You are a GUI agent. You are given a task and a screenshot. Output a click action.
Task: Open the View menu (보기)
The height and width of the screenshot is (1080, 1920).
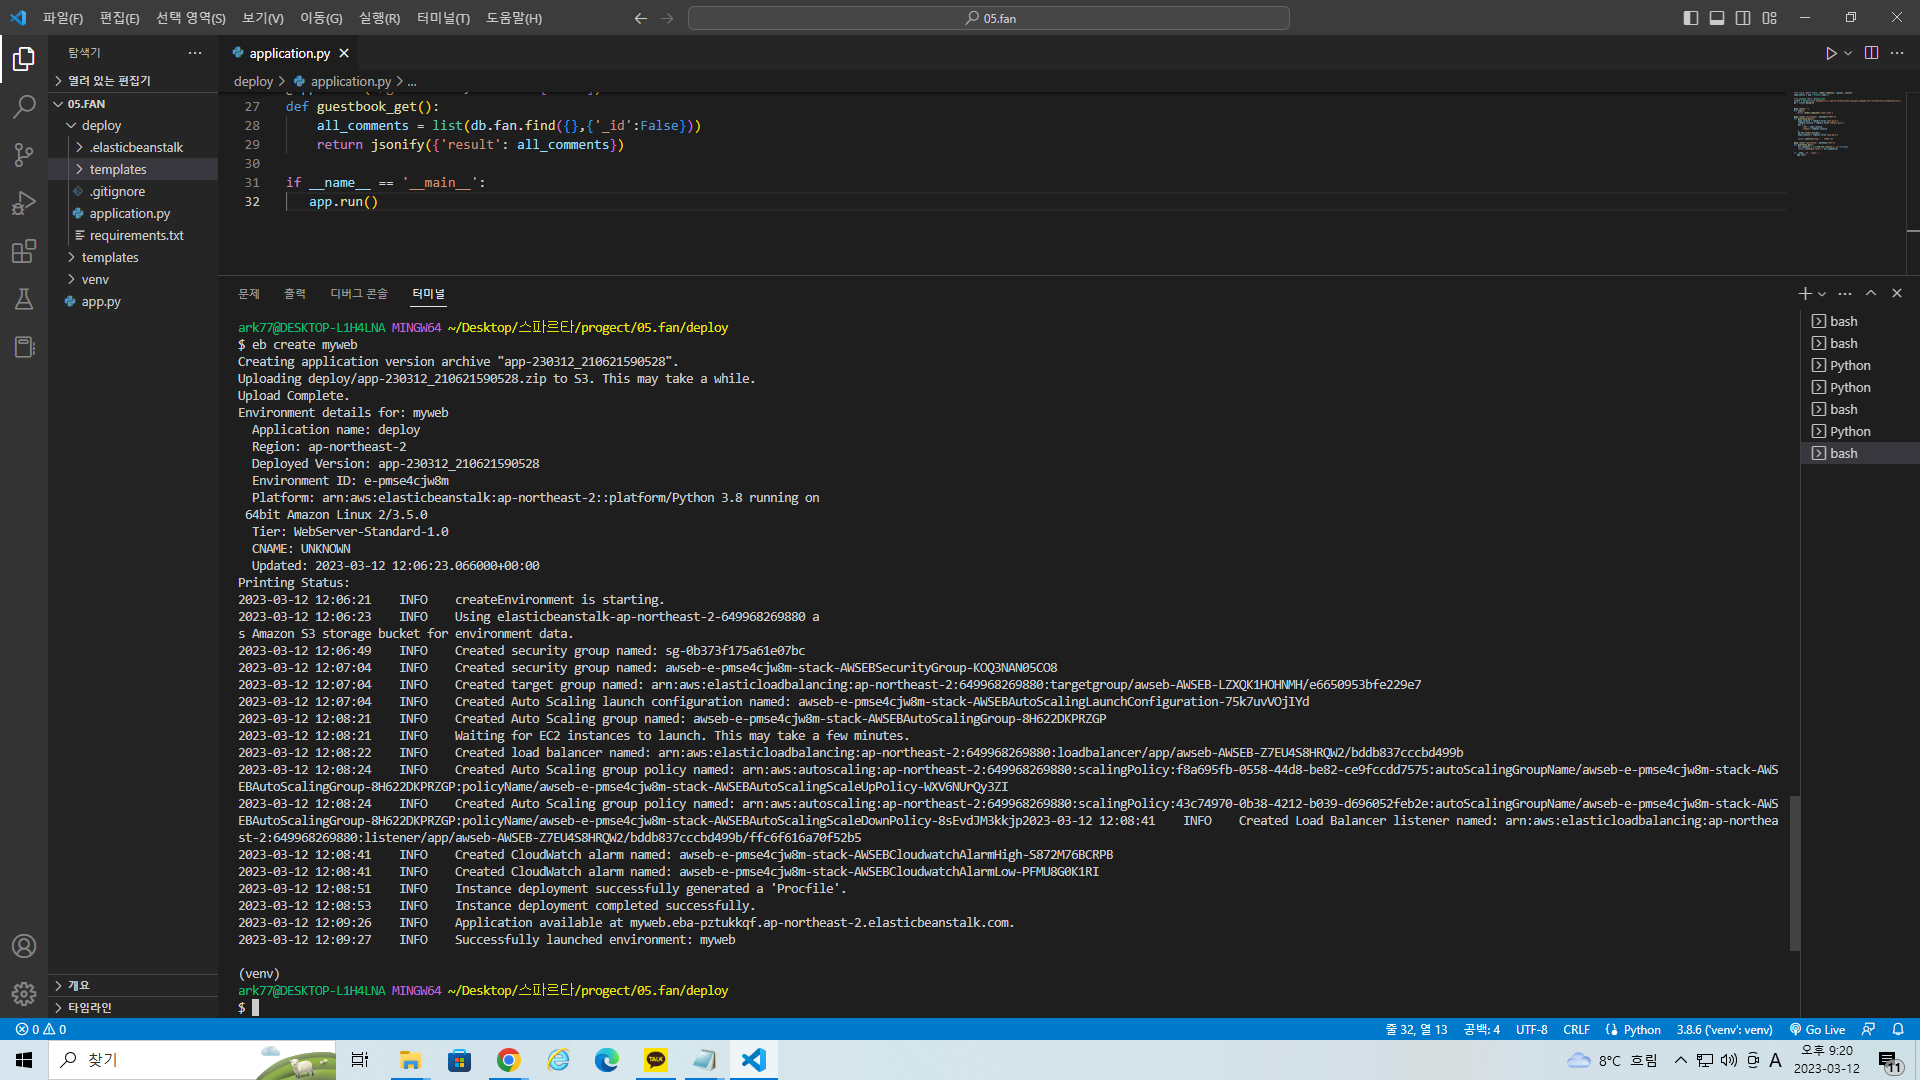[263, 18]
